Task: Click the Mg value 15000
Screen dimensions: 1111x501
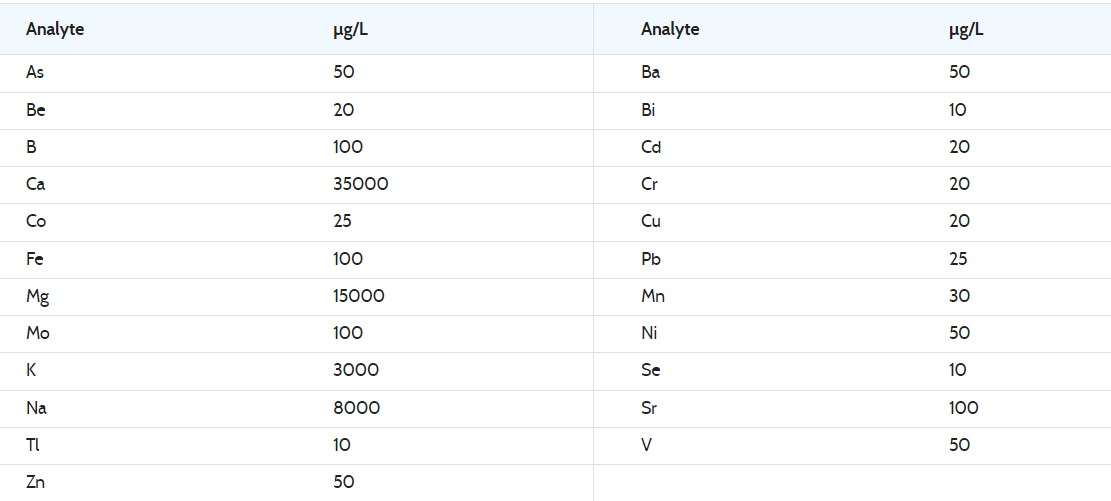Action: pos(359,296)
